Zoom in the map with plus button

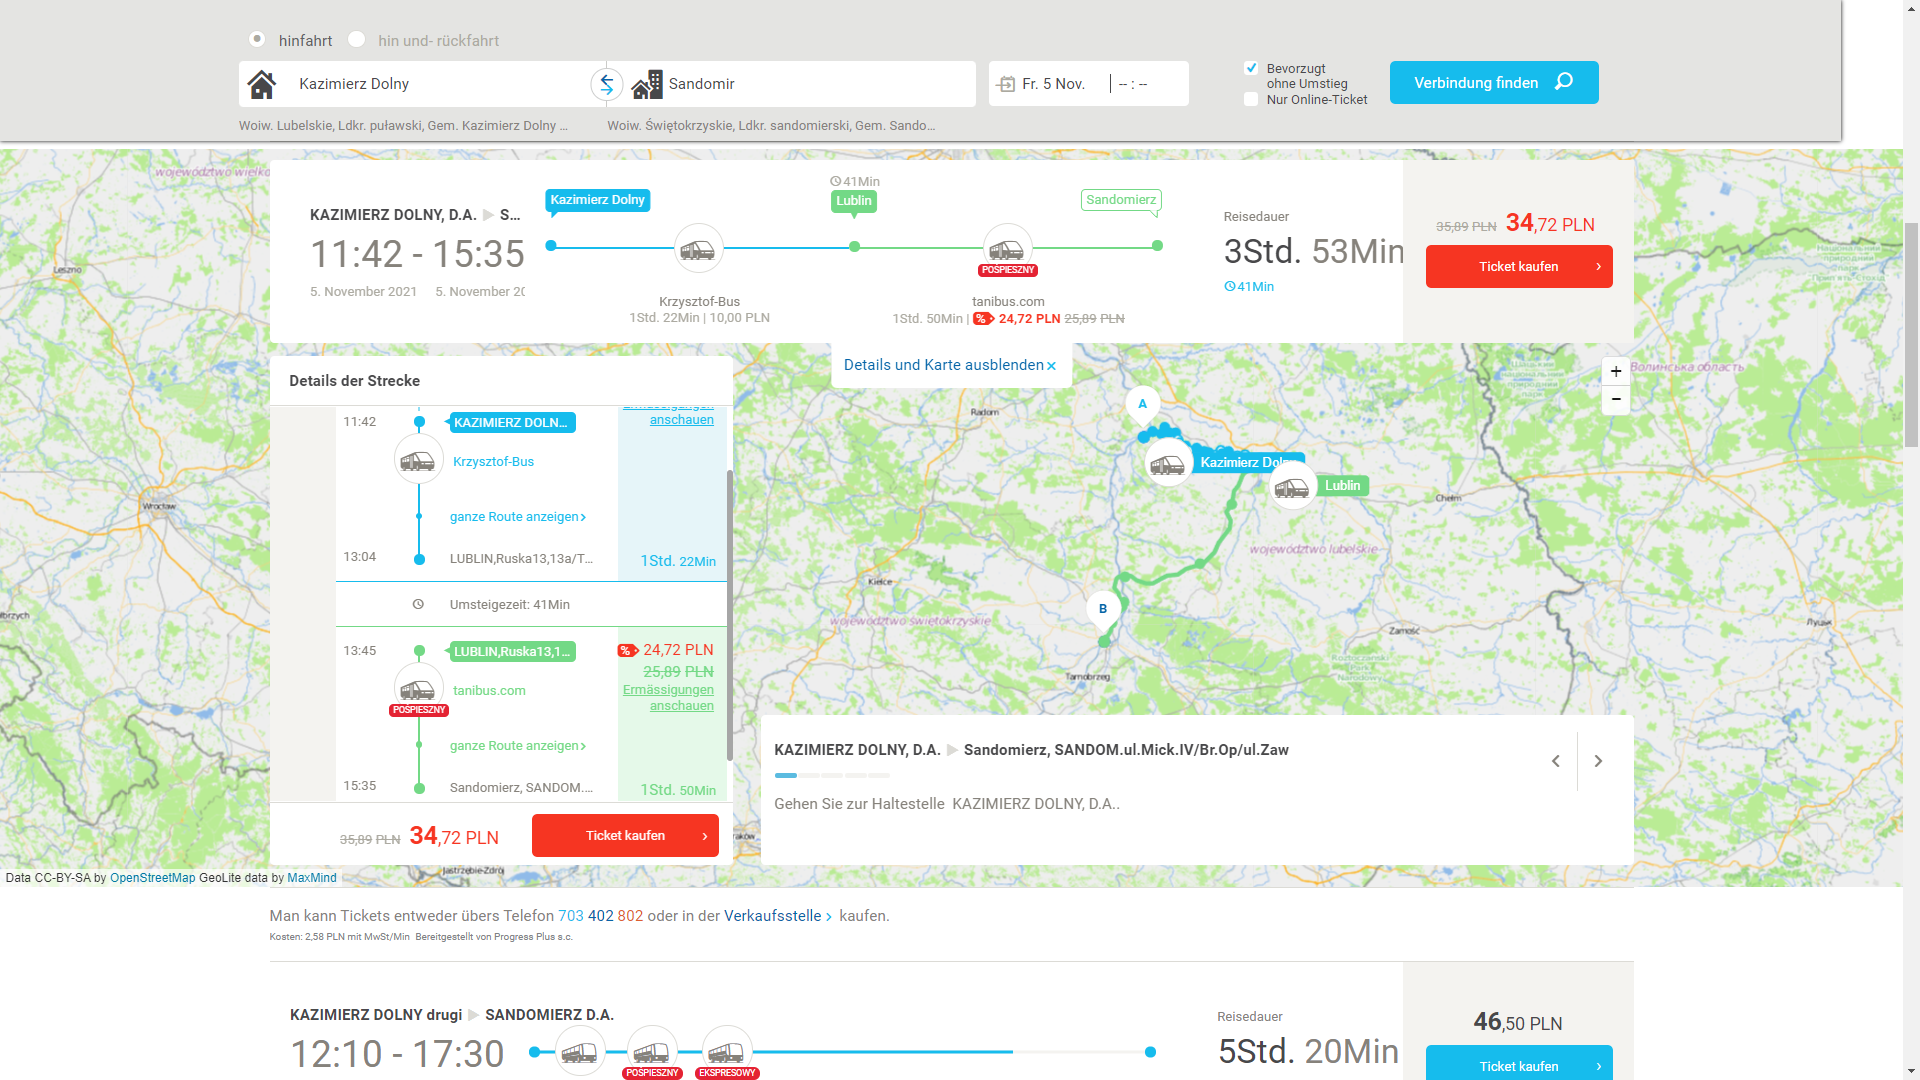tap(1616, 371)
